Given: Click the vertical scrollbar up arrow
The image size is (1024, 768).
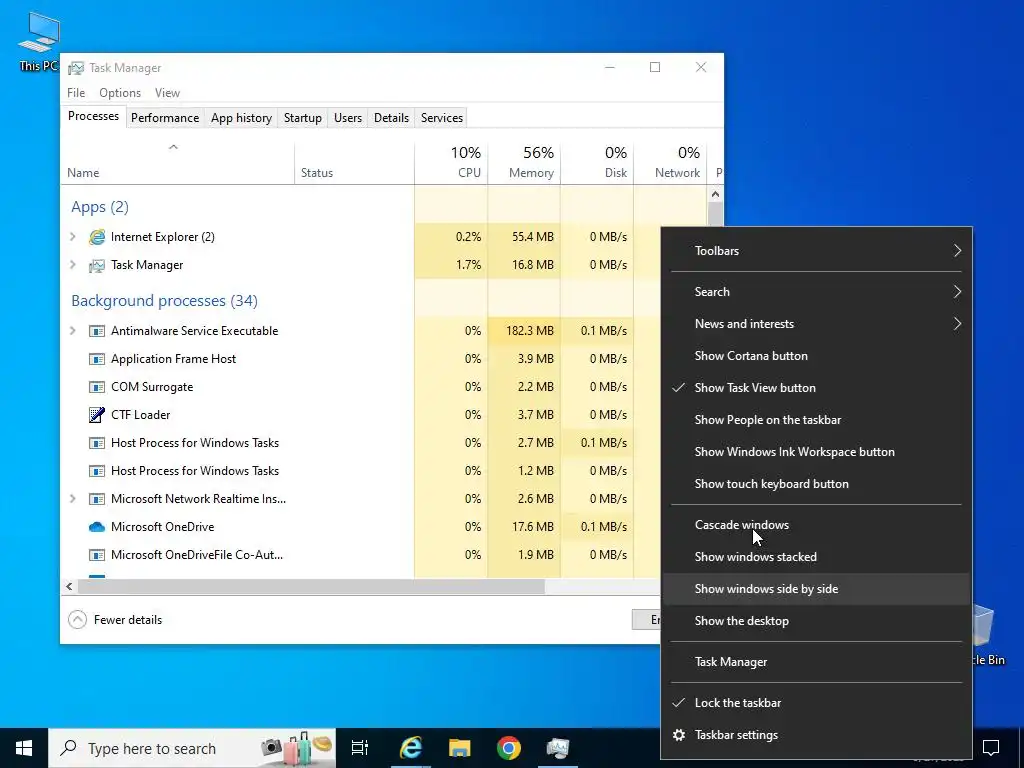Looking at the screenshot, I should (x=715, y=194).
